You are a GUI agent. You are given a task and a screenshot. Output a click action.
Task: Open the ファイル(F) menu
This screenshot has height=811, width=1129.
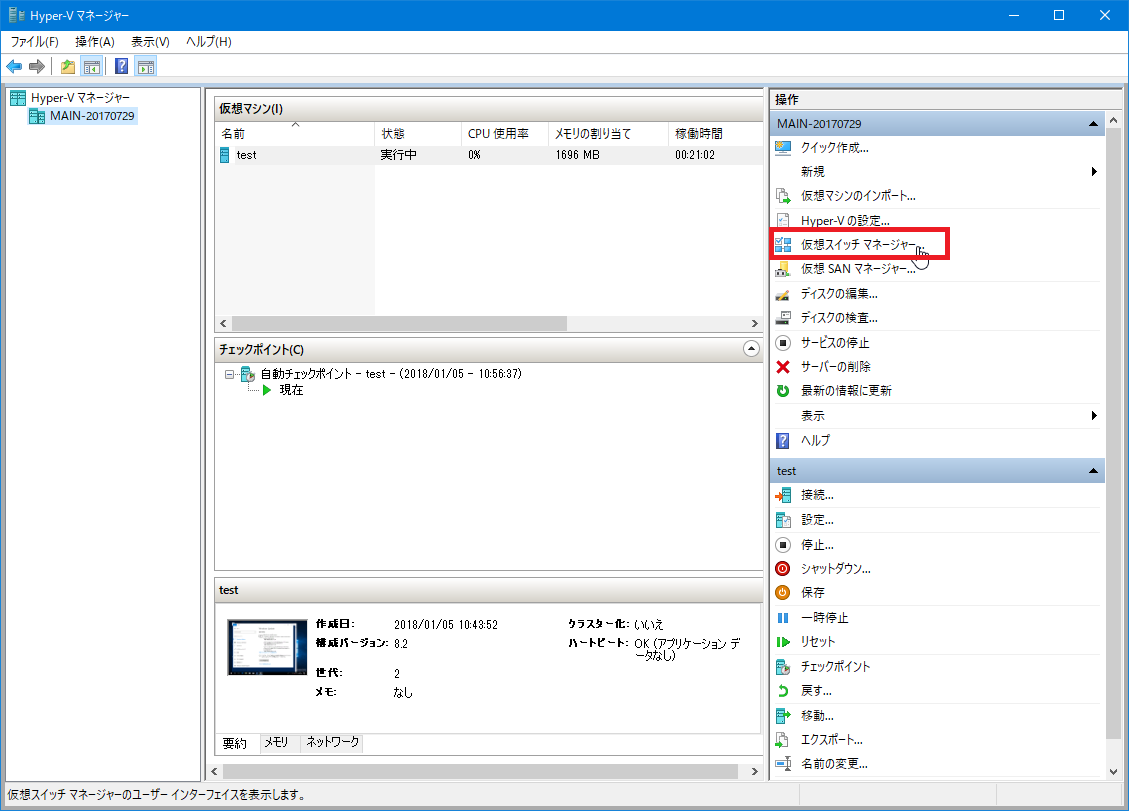35,42
